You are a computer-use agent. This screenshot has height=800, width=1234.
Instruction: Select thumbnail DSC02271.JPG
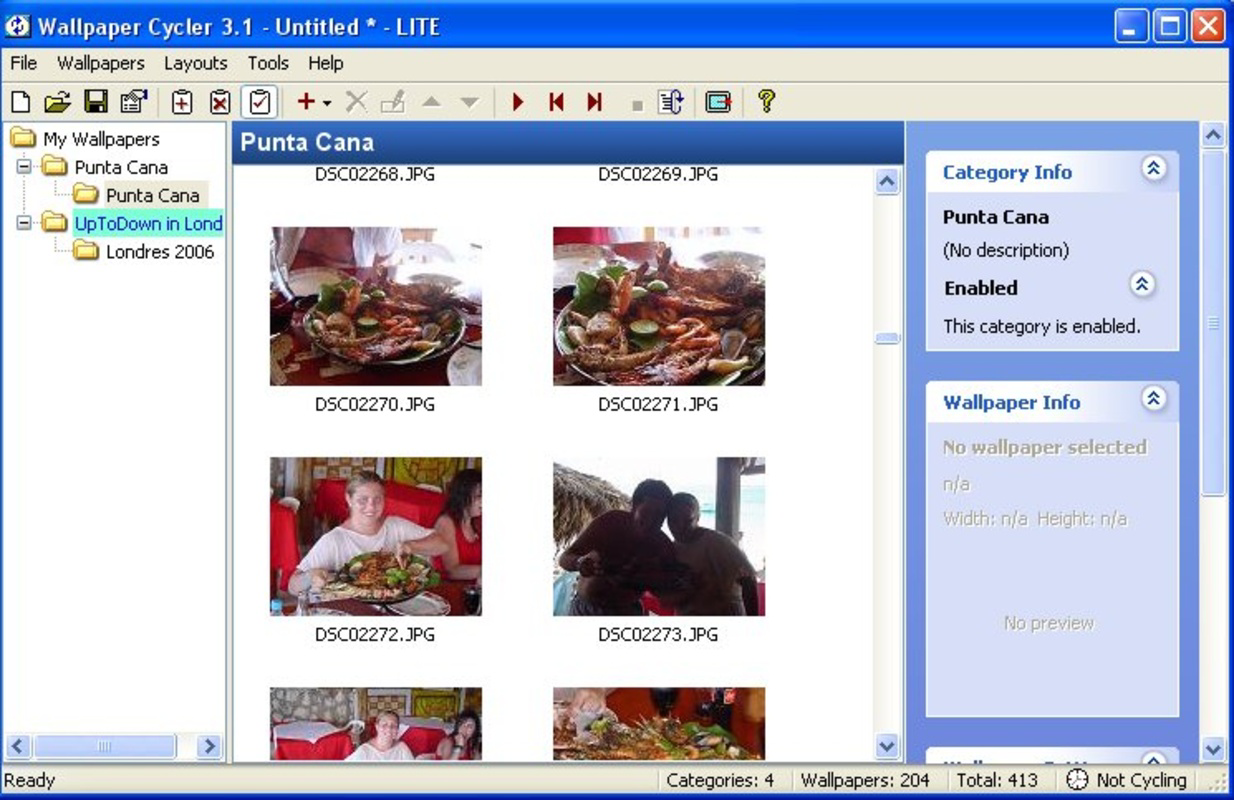coord(659,306)
